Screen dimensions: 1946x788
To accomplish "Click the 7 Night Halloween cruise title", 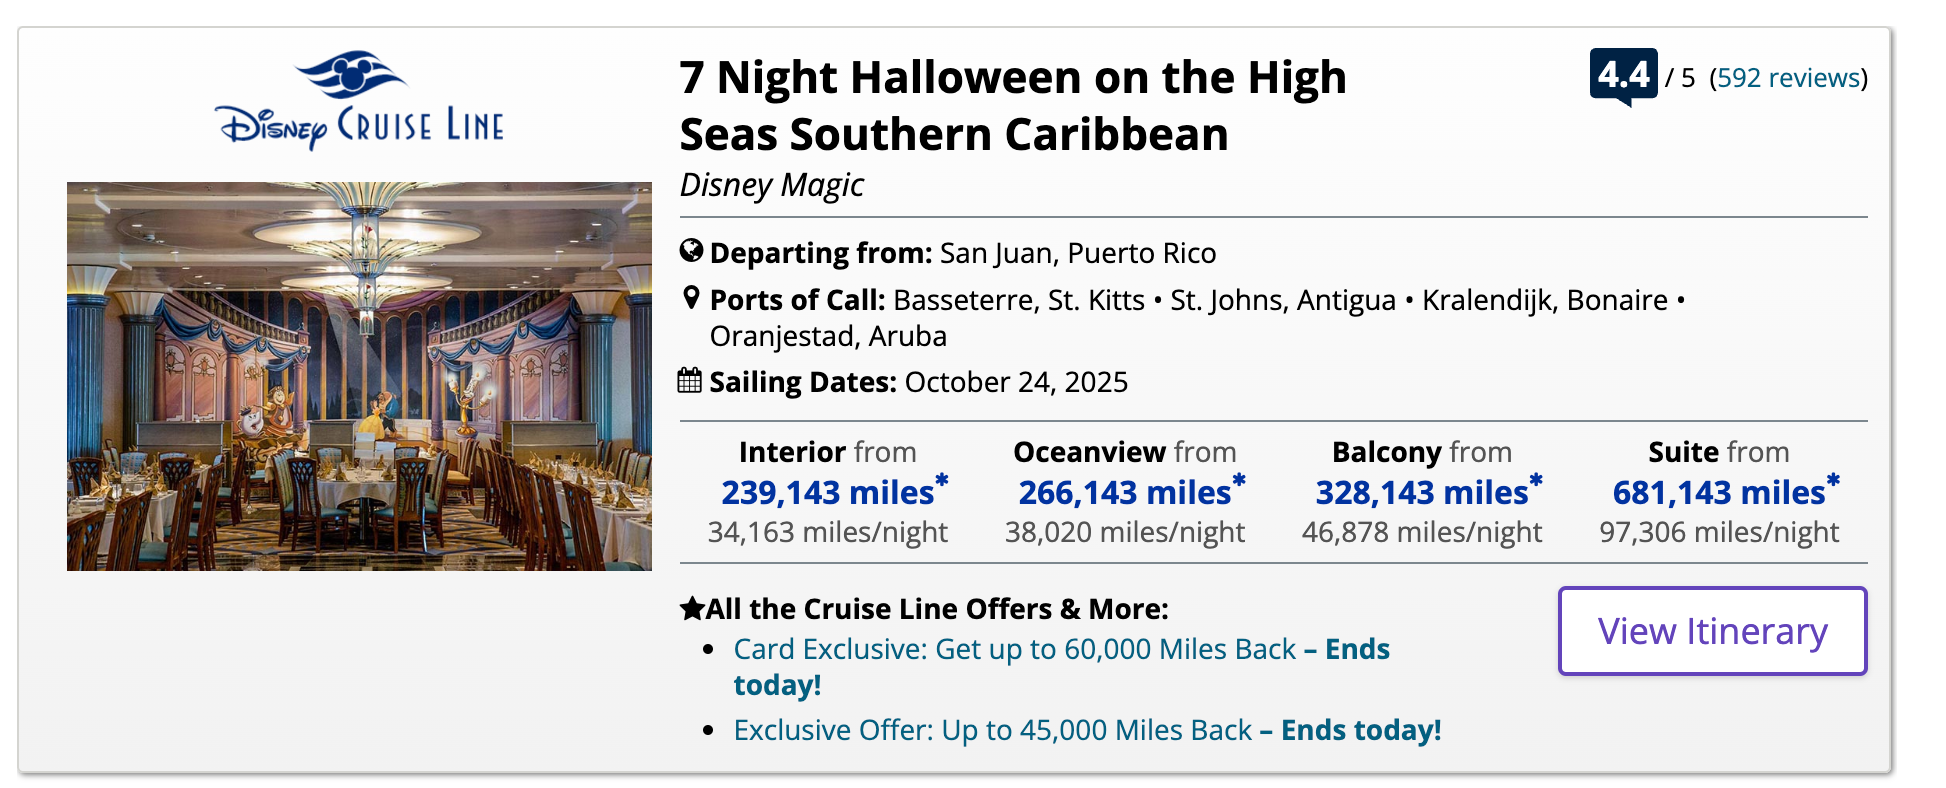I will point(1012,105).
